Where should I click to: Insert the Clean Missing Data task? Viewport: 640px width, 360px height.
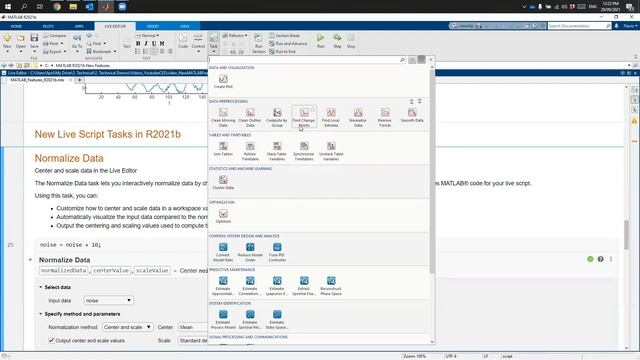point(223,117)
